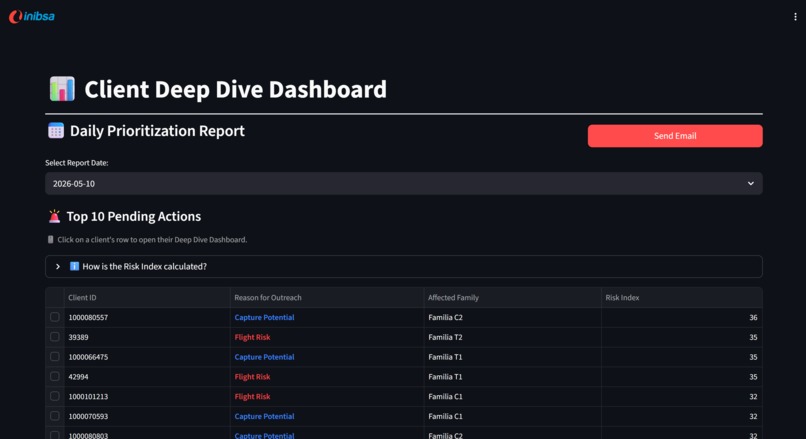Expand How is the Risk Index calculated
The width and height of the screenshot is (806, 439).
tap(404, 266)
